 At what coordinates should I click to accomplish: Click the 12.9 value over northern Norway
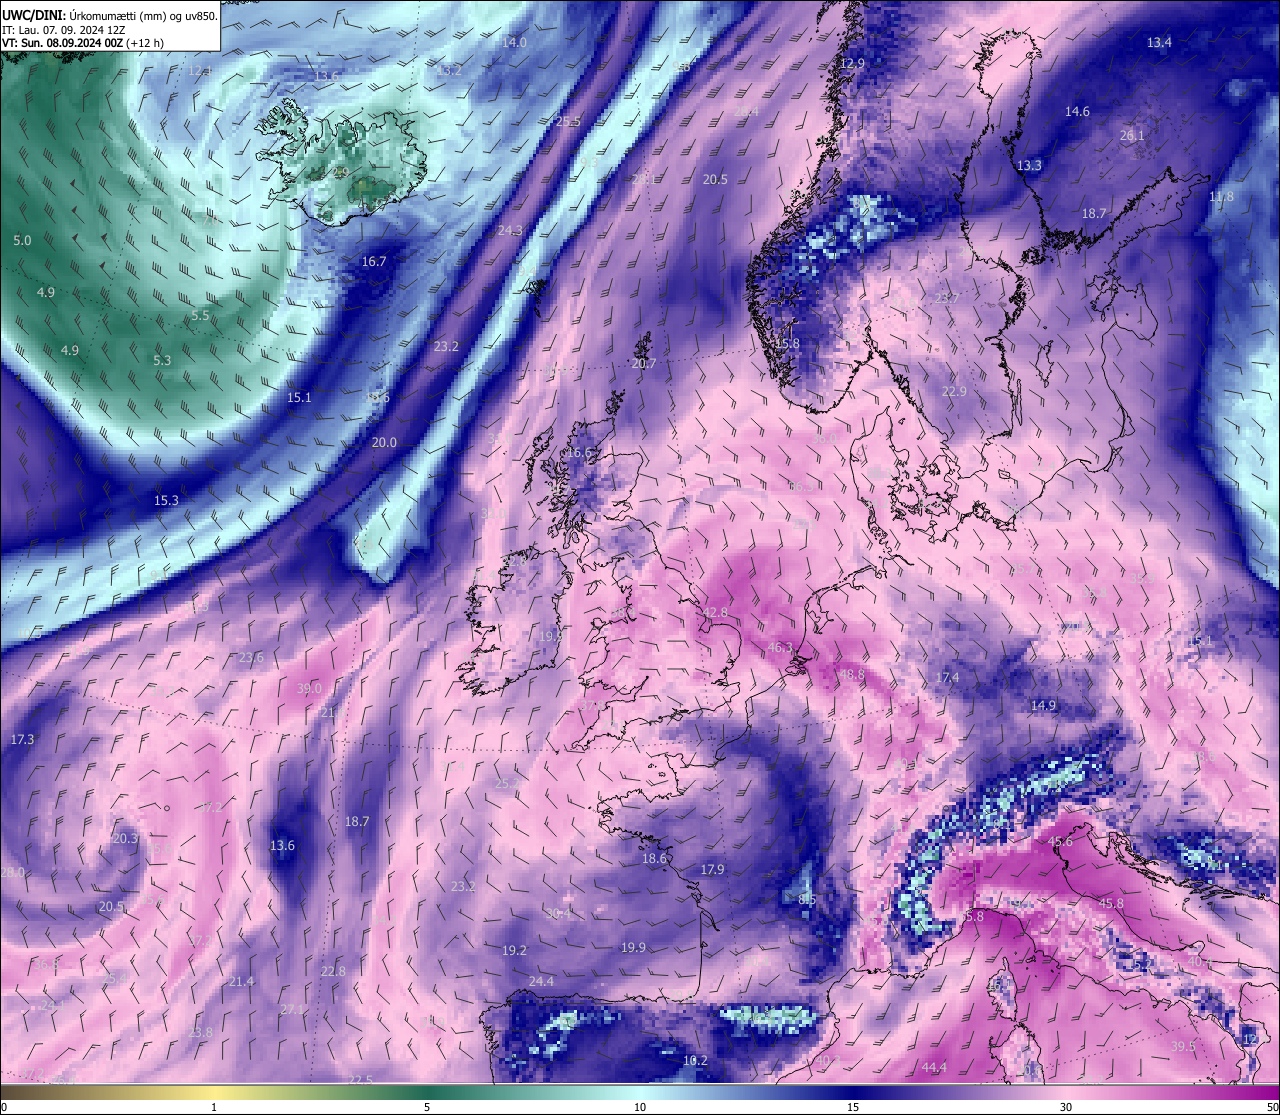(852, 63)
